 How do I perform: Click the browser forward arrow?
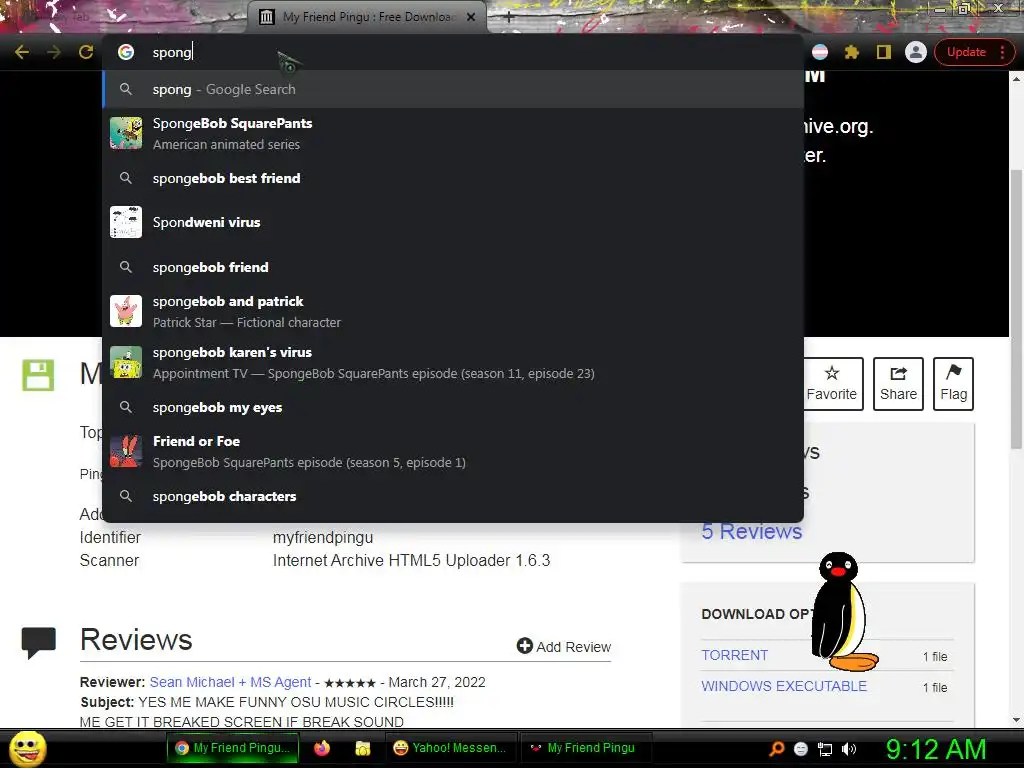54,52
